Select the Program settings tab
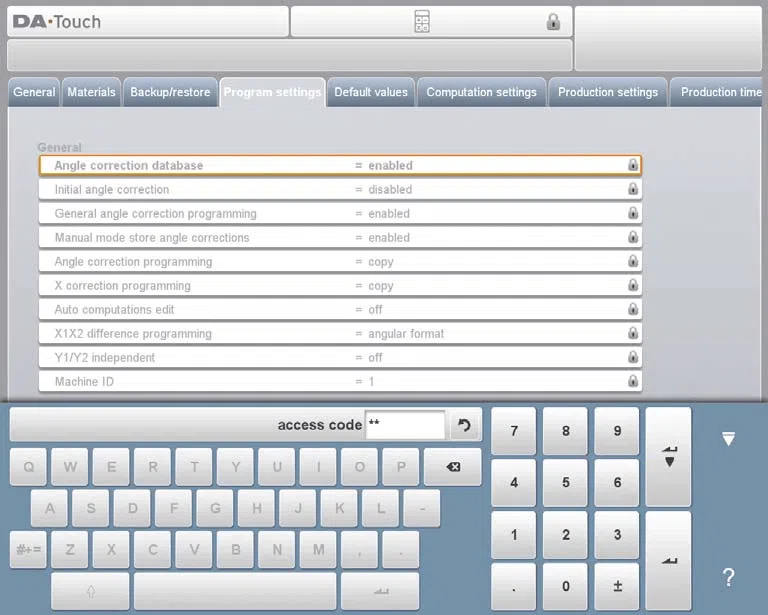The width and height of the screenshot is (768, 615). click(272, 92)
